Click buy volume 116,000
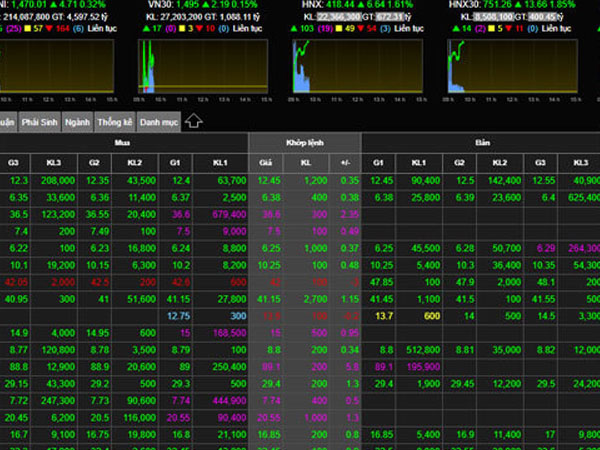Image resolution: width=600 pixels, height=450 pixels. [x=140, y=417]
